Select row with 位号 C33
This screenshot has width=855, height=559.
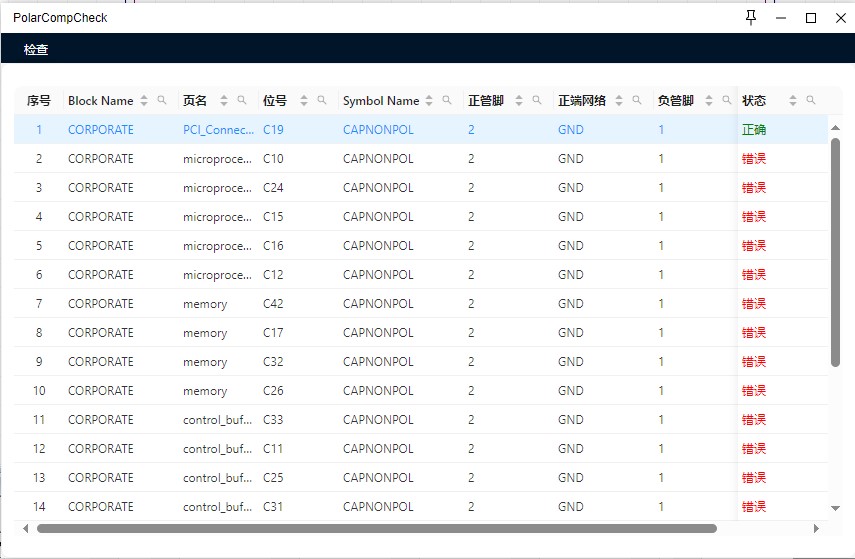421,419
